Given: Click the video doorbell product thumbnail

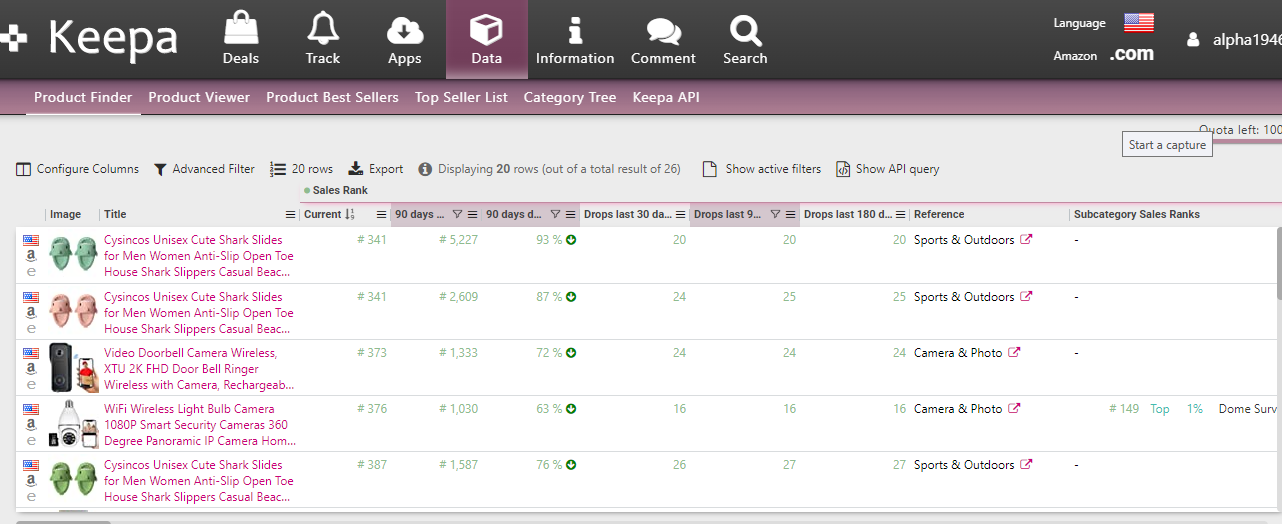Looking at the screenshot, I should pos(72,368).
